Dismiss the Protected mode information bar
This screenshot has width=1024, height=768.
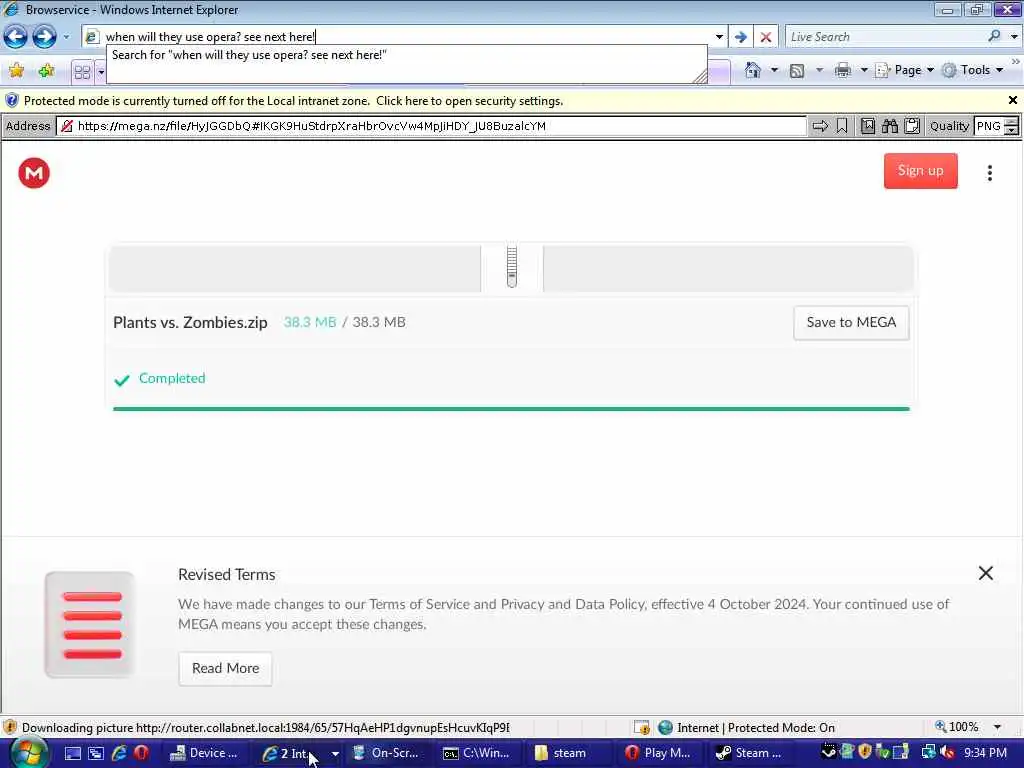(1012, 100)
